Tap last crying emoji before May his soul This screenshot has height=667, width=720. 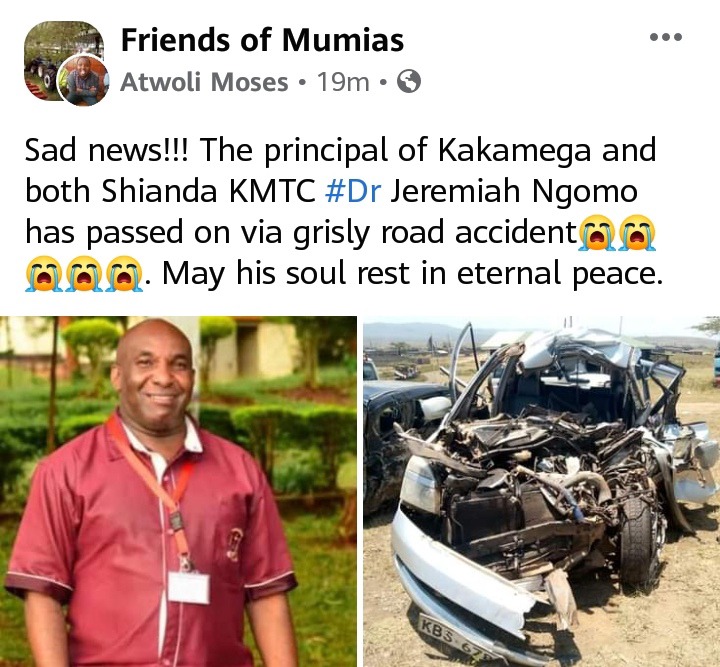(x=124, y=274)
